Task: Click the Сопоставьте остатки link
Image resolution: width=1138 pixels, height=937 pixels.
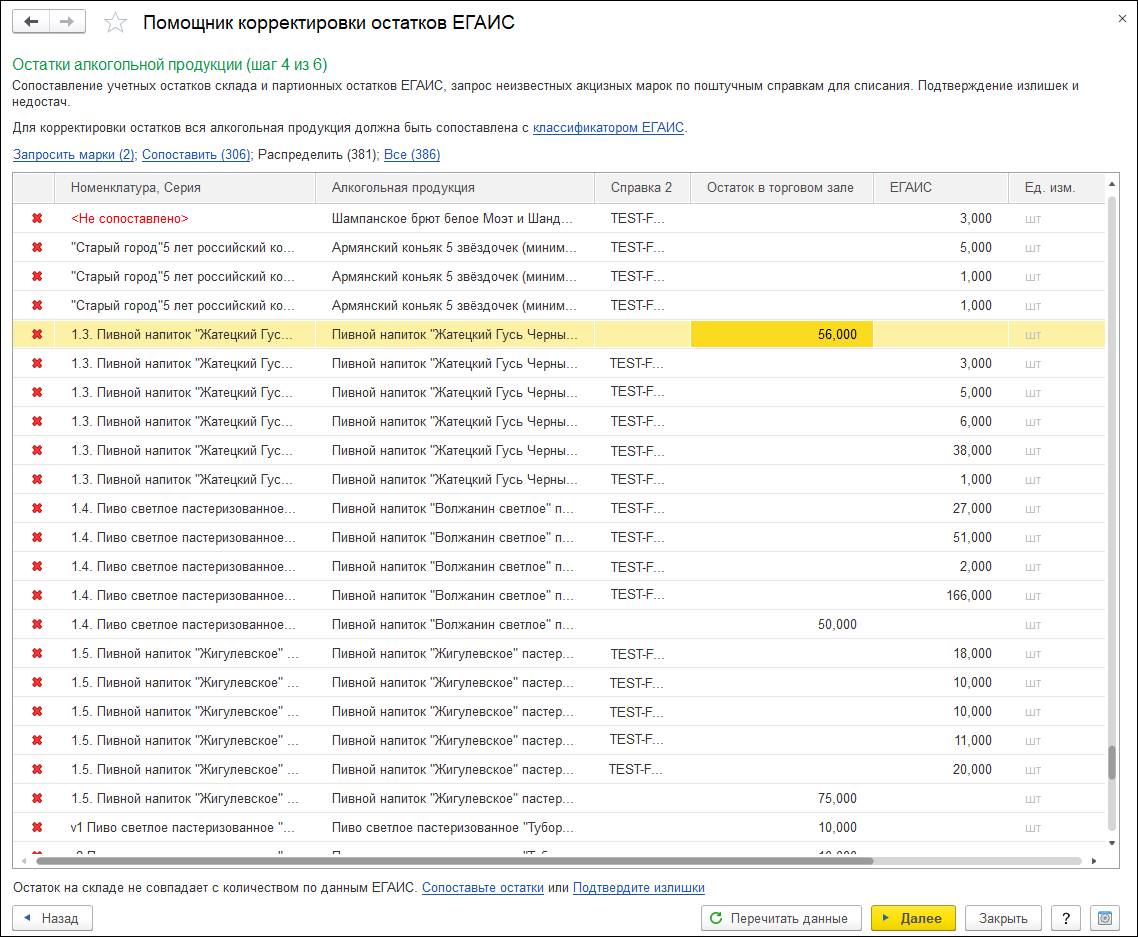Action: 482,887
